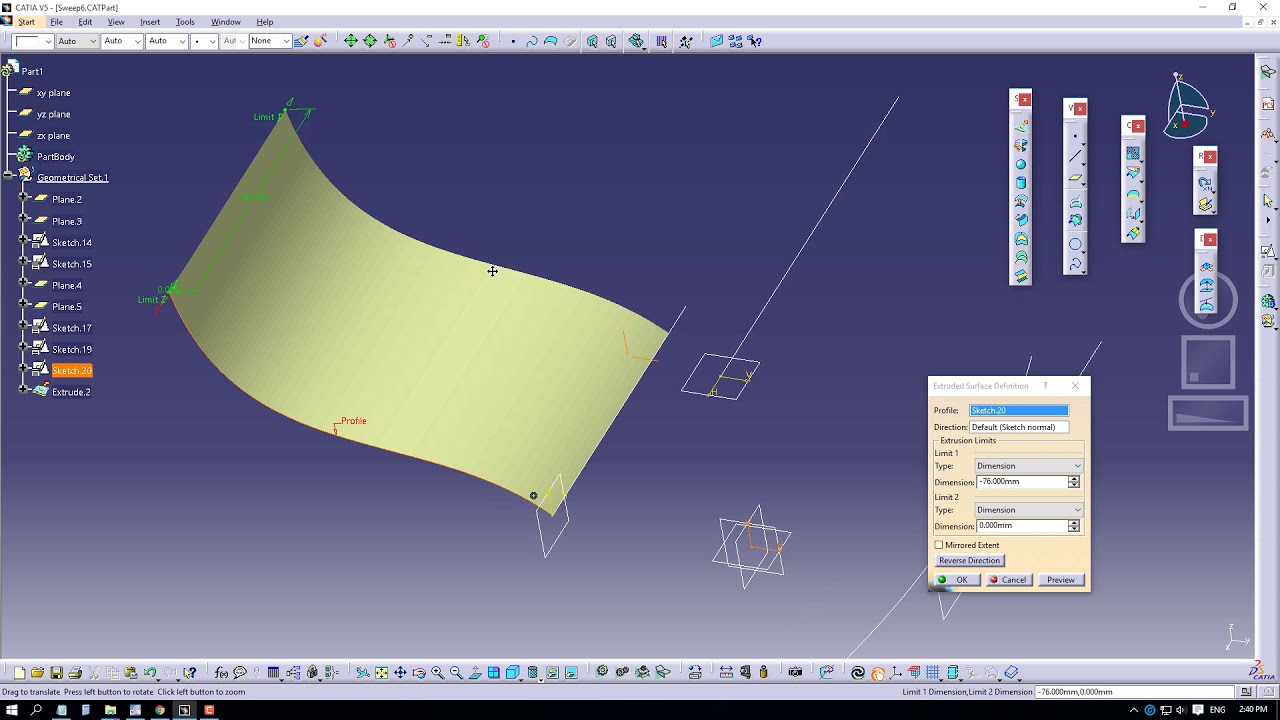Viewport: 1280px width, 720px height.
Task: Click the Zoom In icon
Action: tap(438, 672)
